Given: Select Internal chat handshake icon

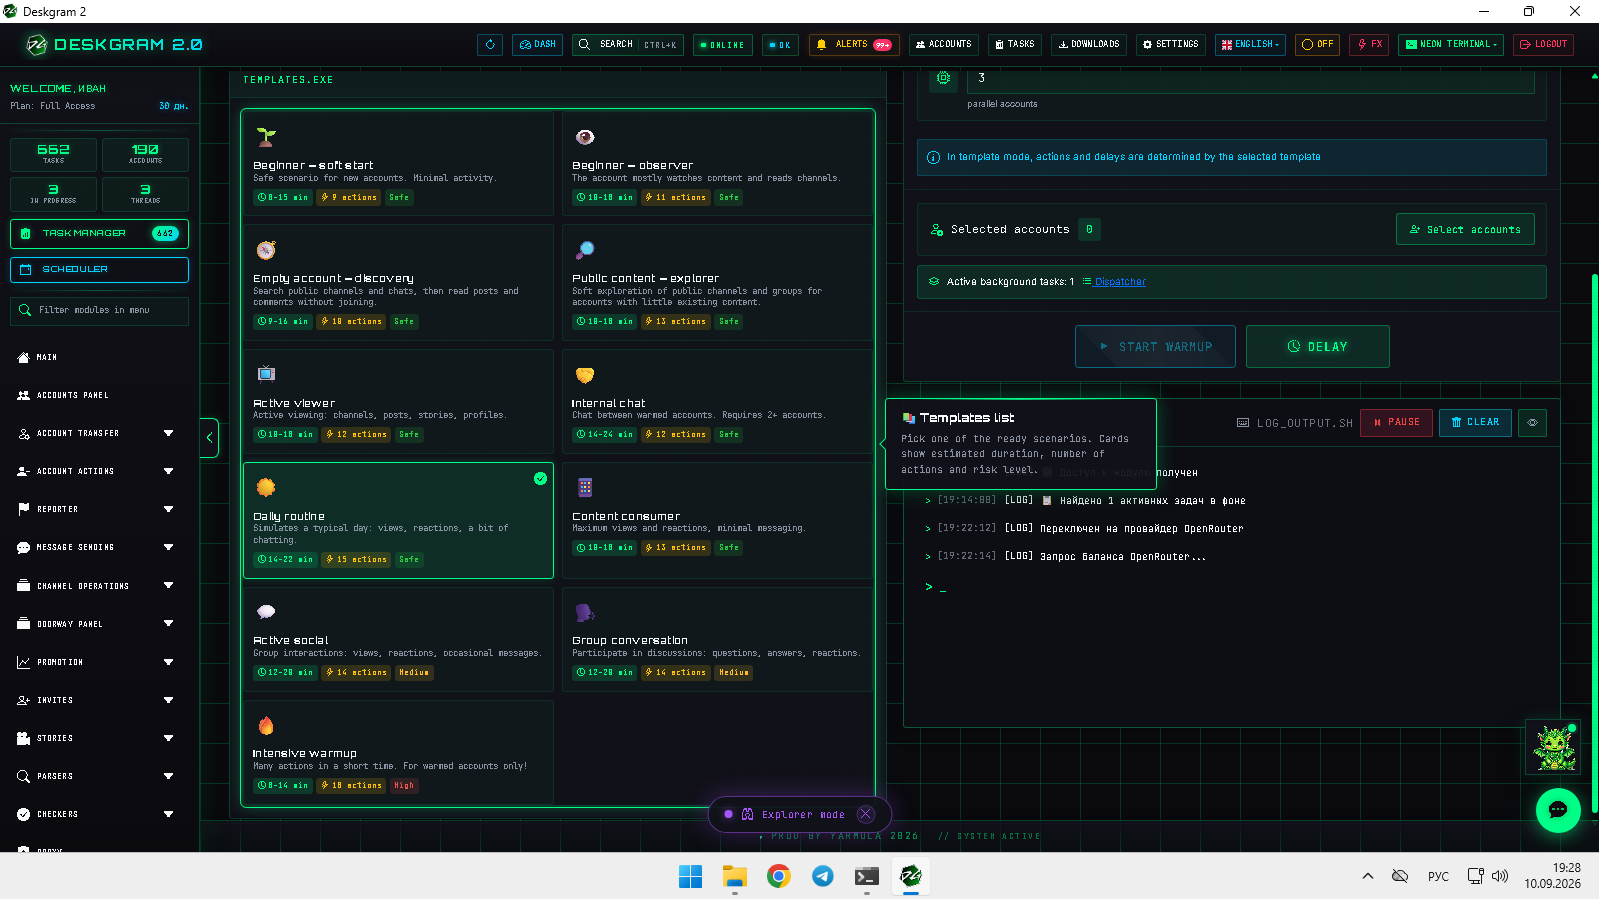Looking at the screenshot, I should (x=585, y=375).
